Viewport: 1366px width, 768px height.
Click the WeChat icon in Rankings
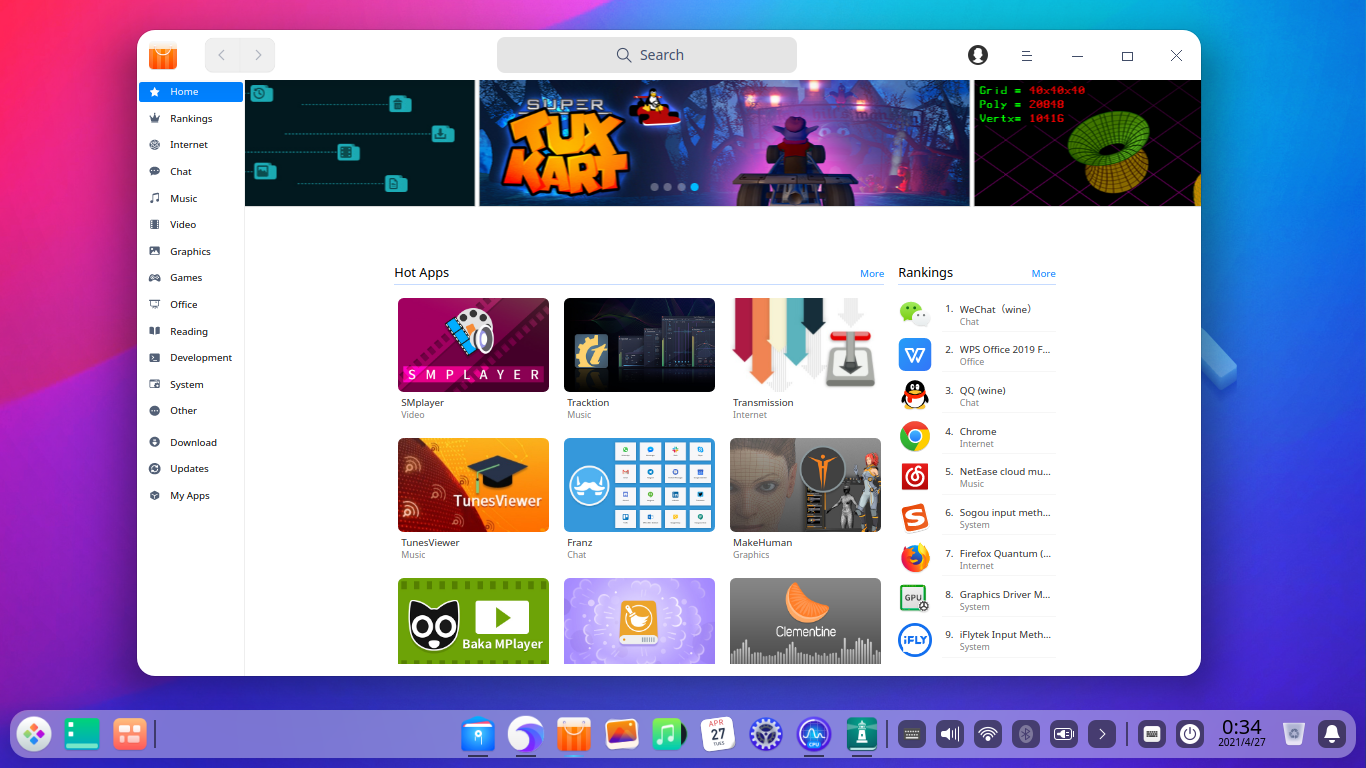914,314
